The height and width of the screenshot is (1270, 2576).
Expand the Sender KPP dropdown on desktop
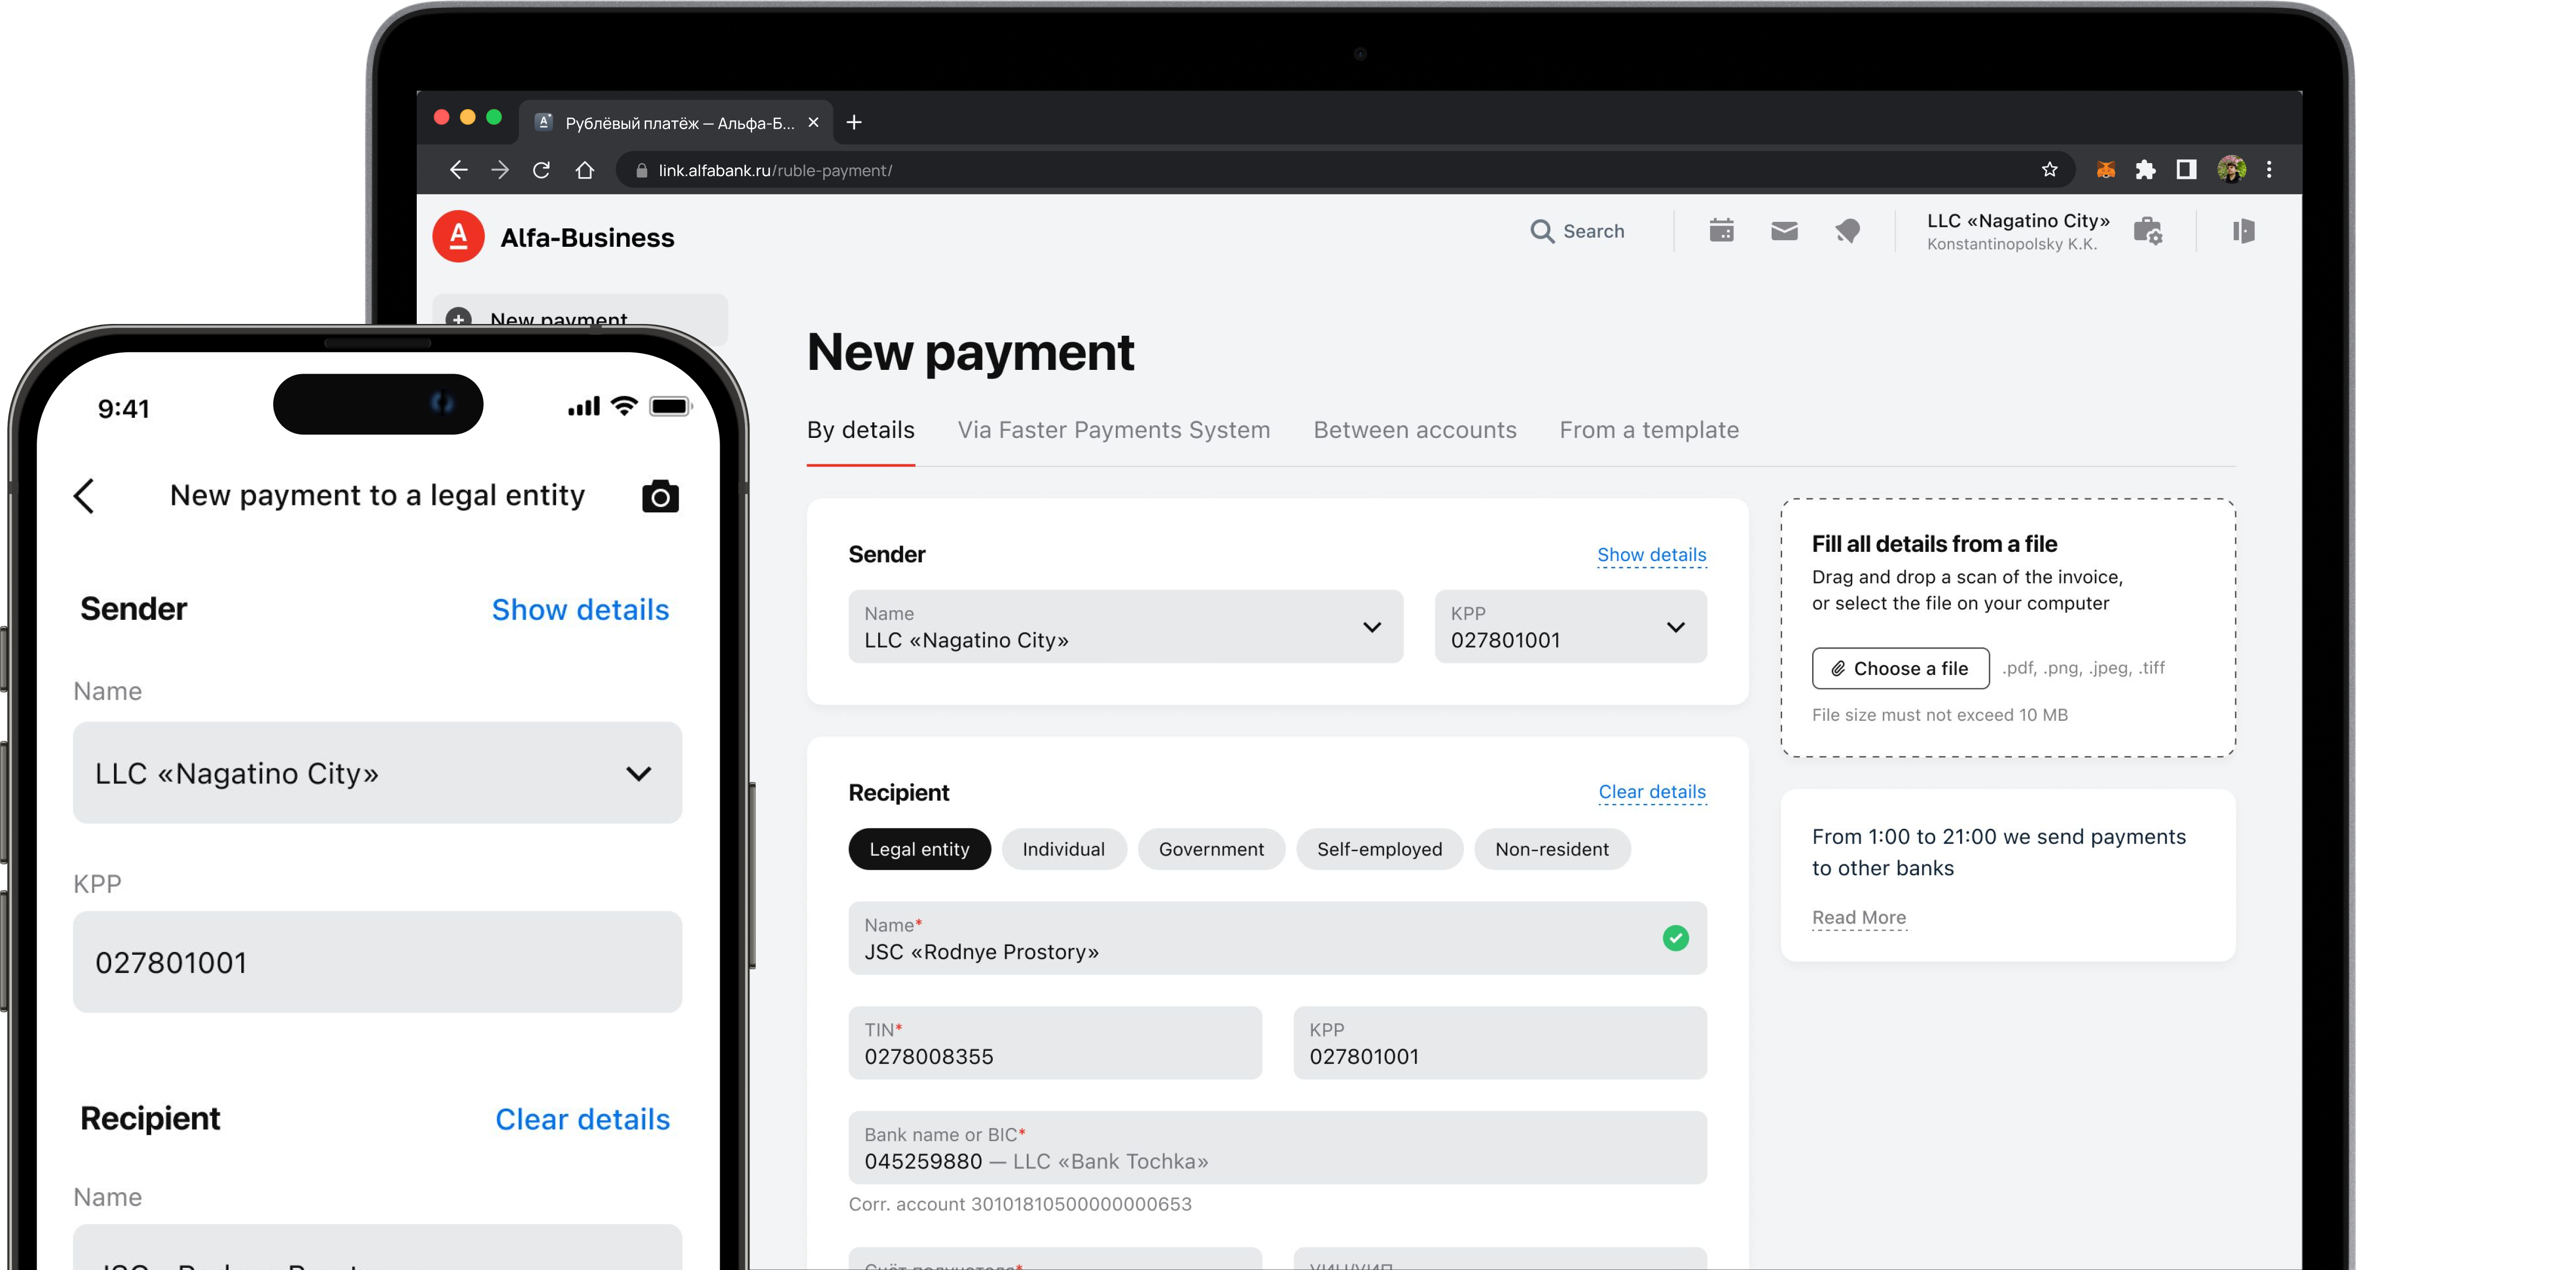coord(1570,627)
